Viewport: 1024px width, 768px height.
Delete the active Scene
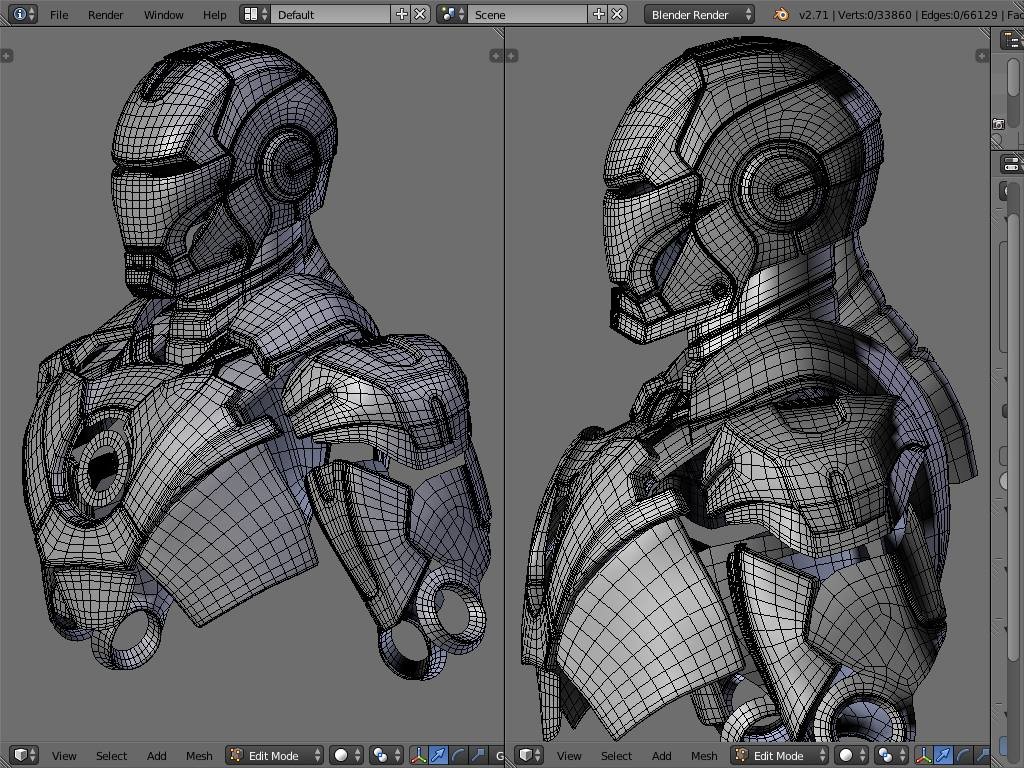tap(617, 14)
